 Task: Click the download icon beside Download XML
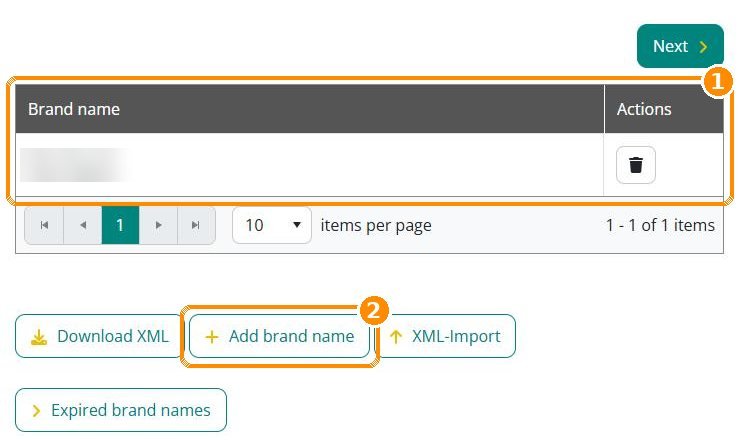[x=39, y=337]
